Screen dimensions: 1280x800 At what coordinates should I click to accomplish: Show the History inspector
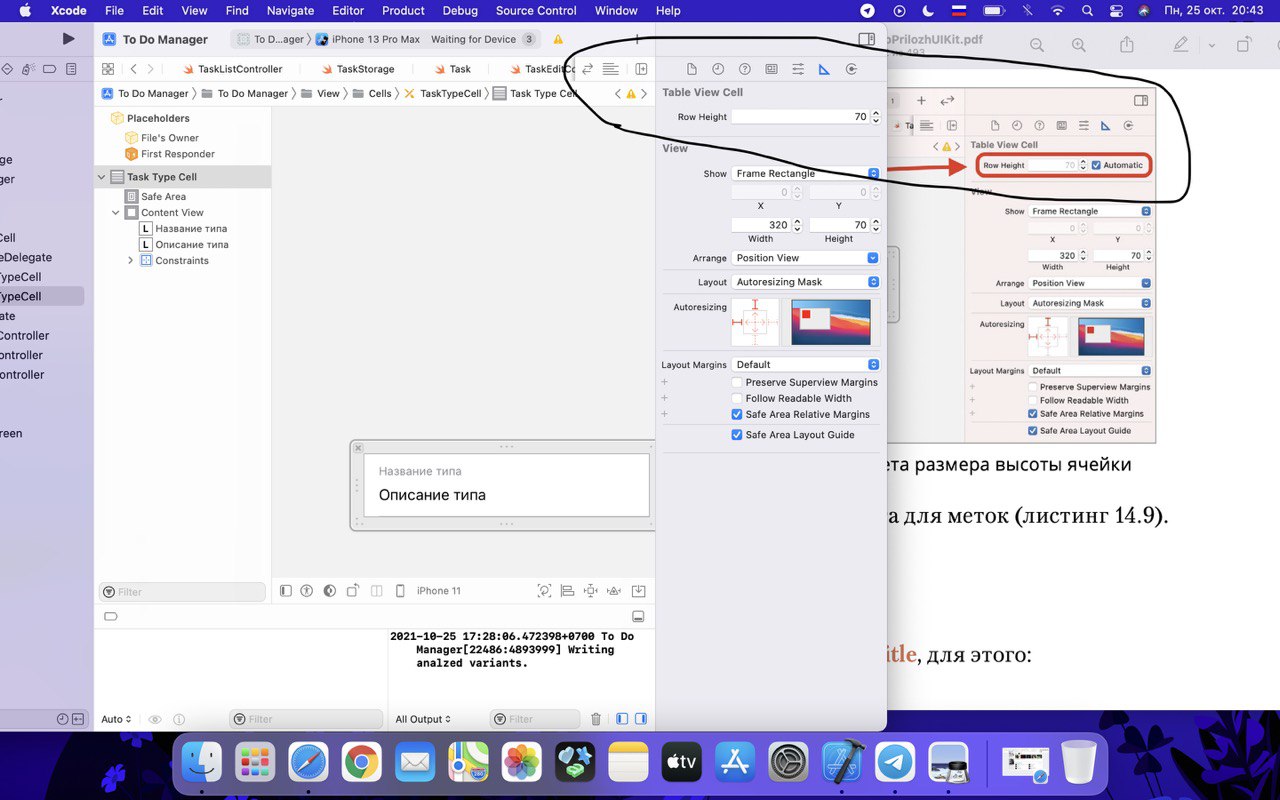pos(718,69)
